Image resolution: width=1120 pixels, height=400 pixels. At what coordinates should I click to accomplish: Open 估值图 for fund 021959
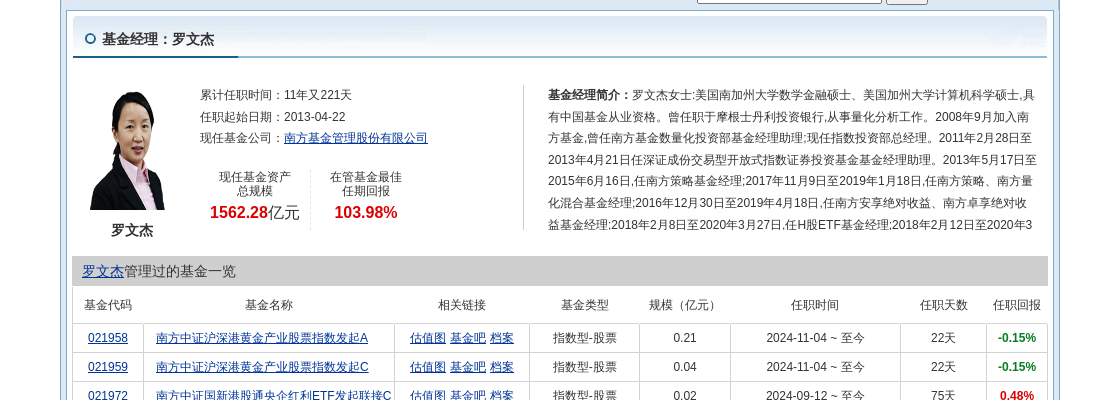pyautogui.click(x=427, y=367)
